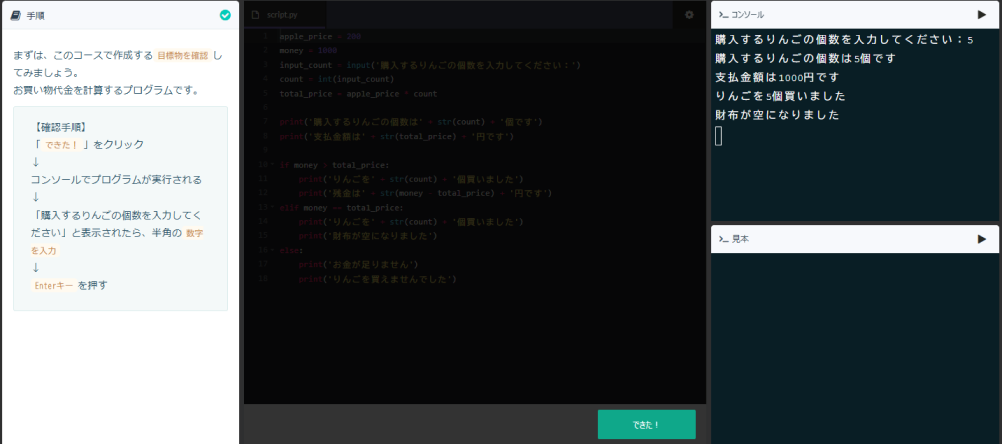Click the book icon beside 手順
1002x444 pixels.
pyautogui.click(x=16, y=15)
